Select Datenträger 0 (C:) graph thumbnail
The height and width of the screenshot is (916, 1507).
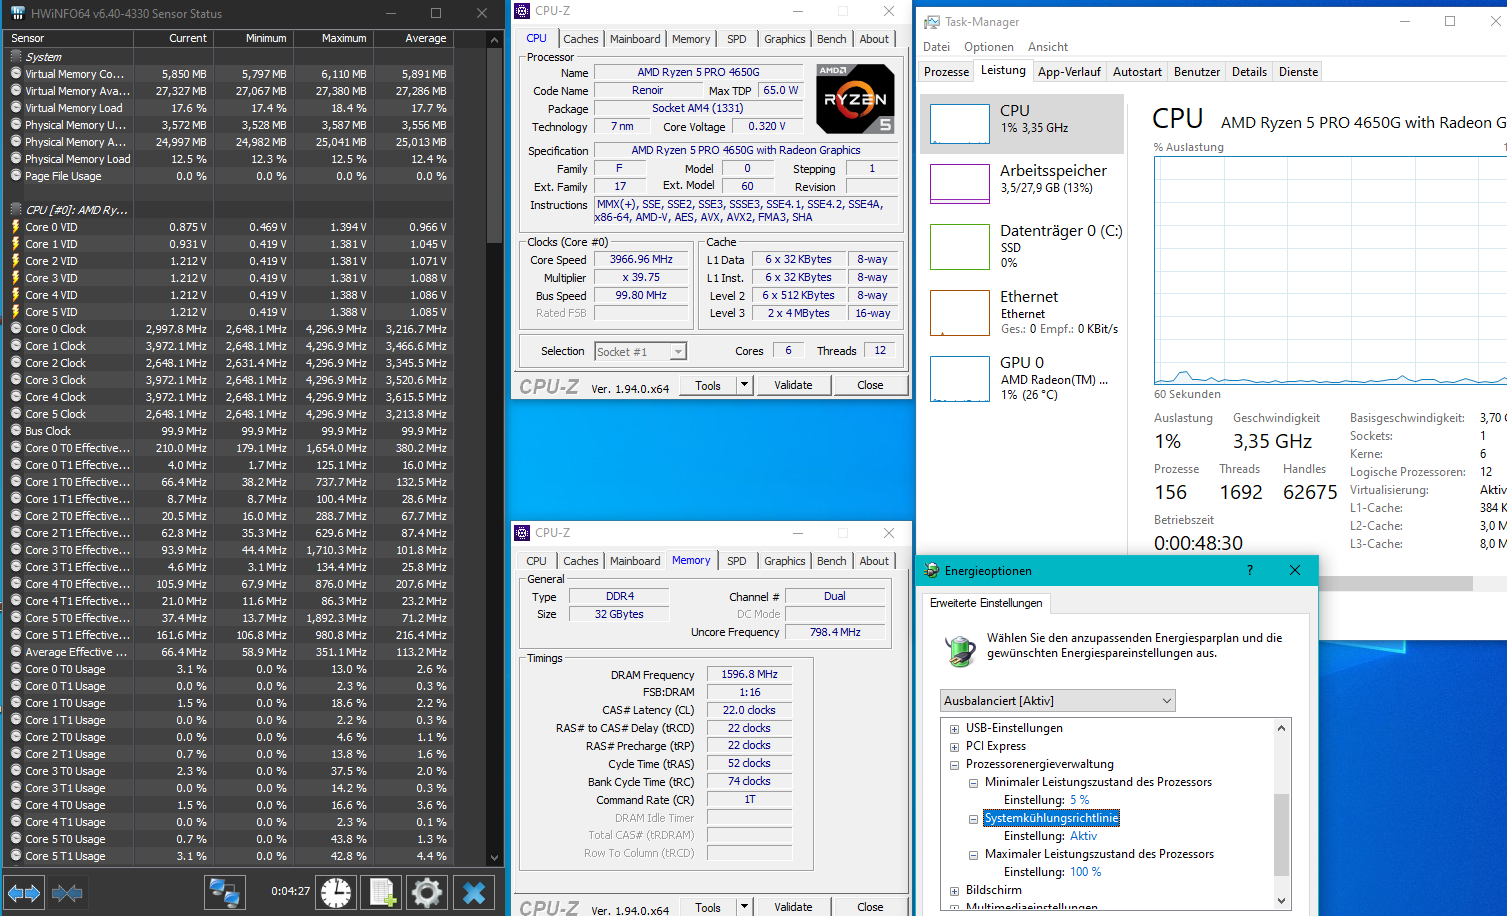pos(960,247)
